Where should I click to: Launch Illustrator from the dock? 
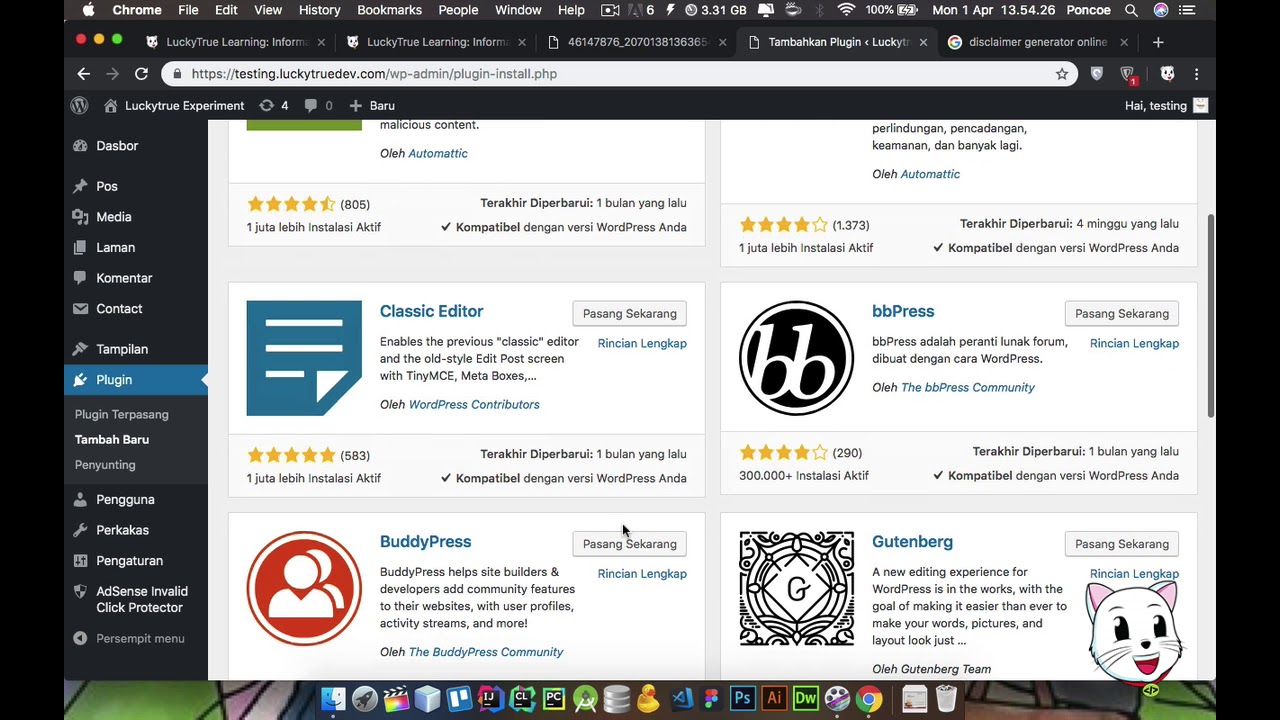click(x=773, y=698)
